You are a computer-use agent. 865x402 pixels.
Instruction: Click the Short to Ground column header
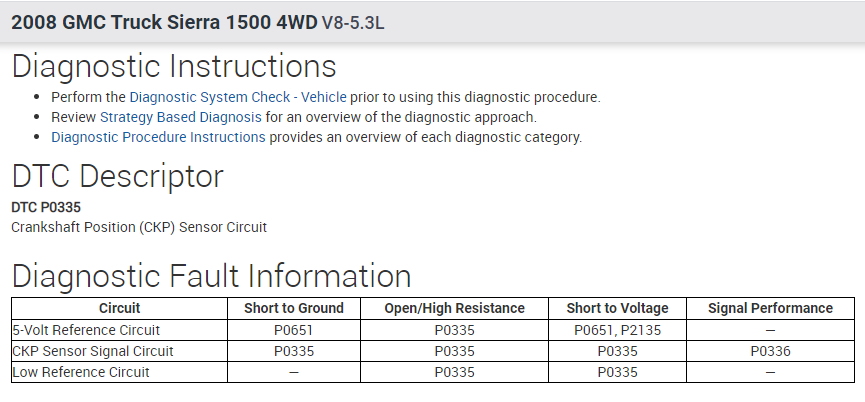(293, 308)
